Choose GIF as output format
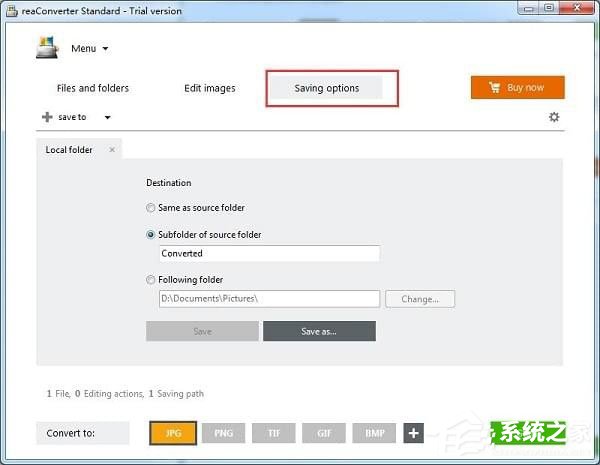The image size is (600, 465). 324,433
